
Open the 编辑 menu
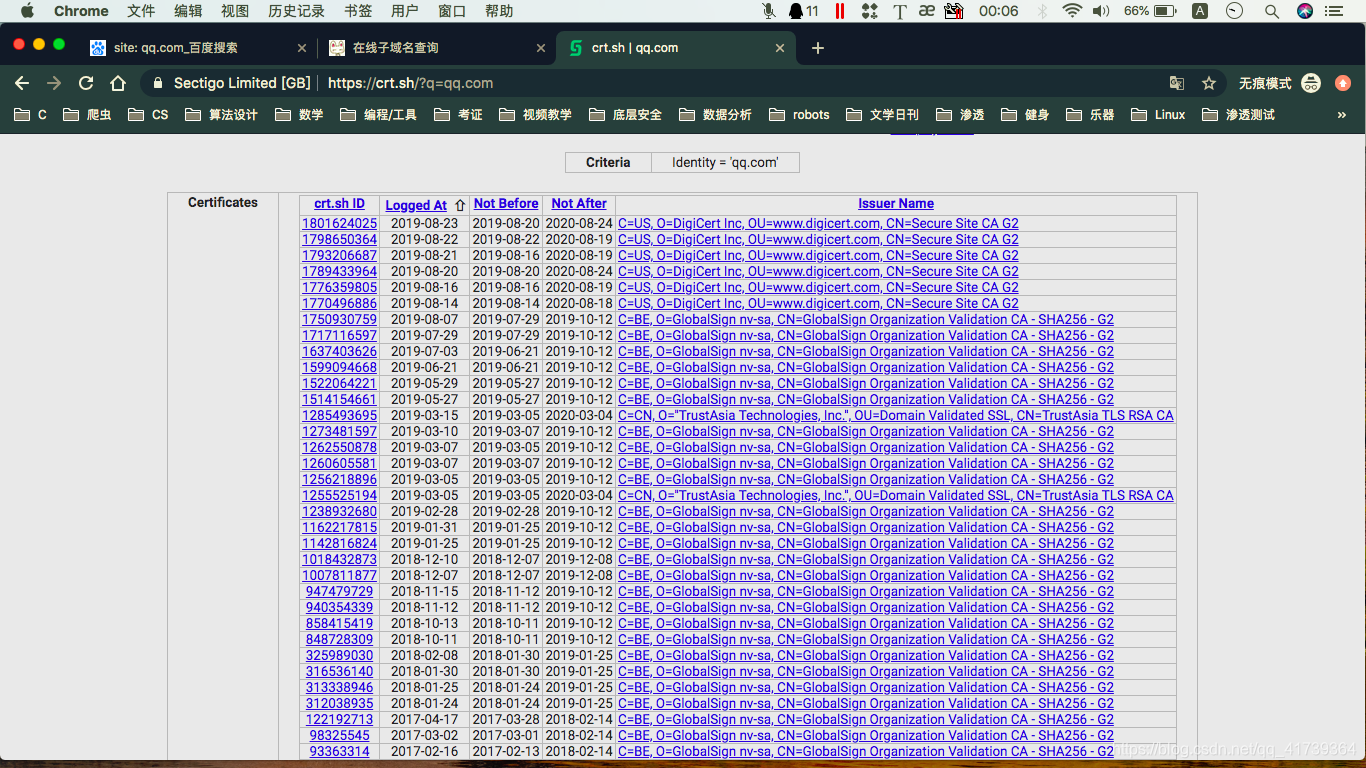coord(188,11)
